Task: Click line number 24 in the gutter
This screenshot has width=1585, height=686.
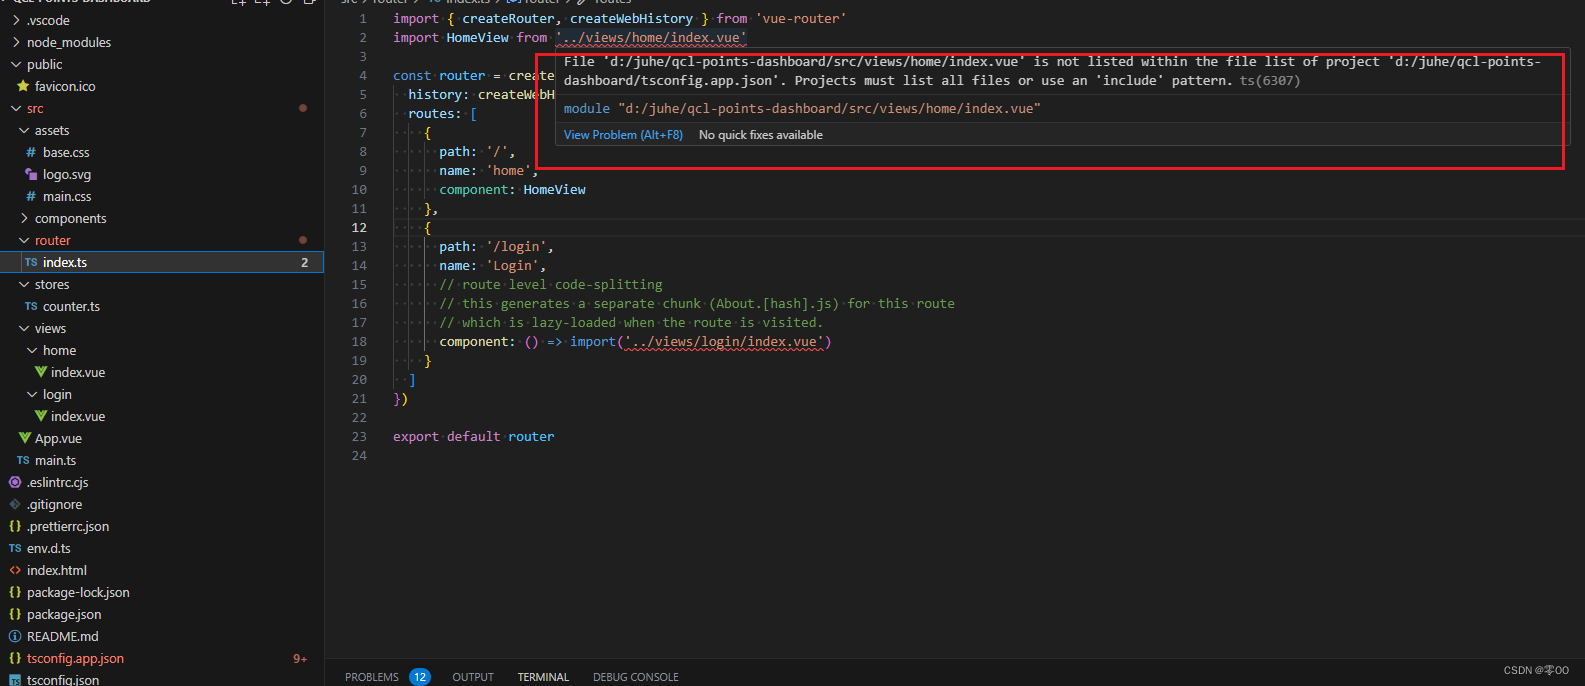Action: point(359,456)
